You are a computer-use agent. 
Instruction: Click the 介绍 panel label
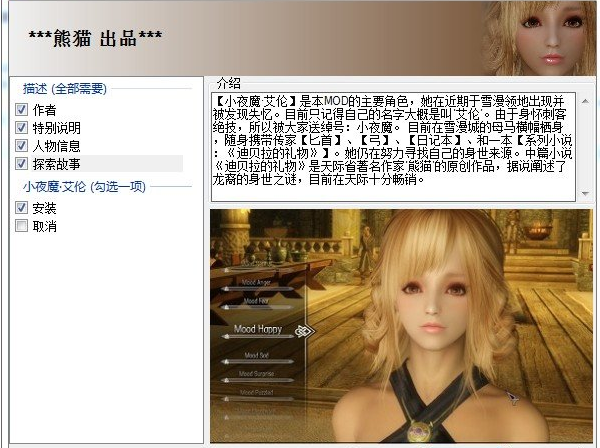pos(229,83)
